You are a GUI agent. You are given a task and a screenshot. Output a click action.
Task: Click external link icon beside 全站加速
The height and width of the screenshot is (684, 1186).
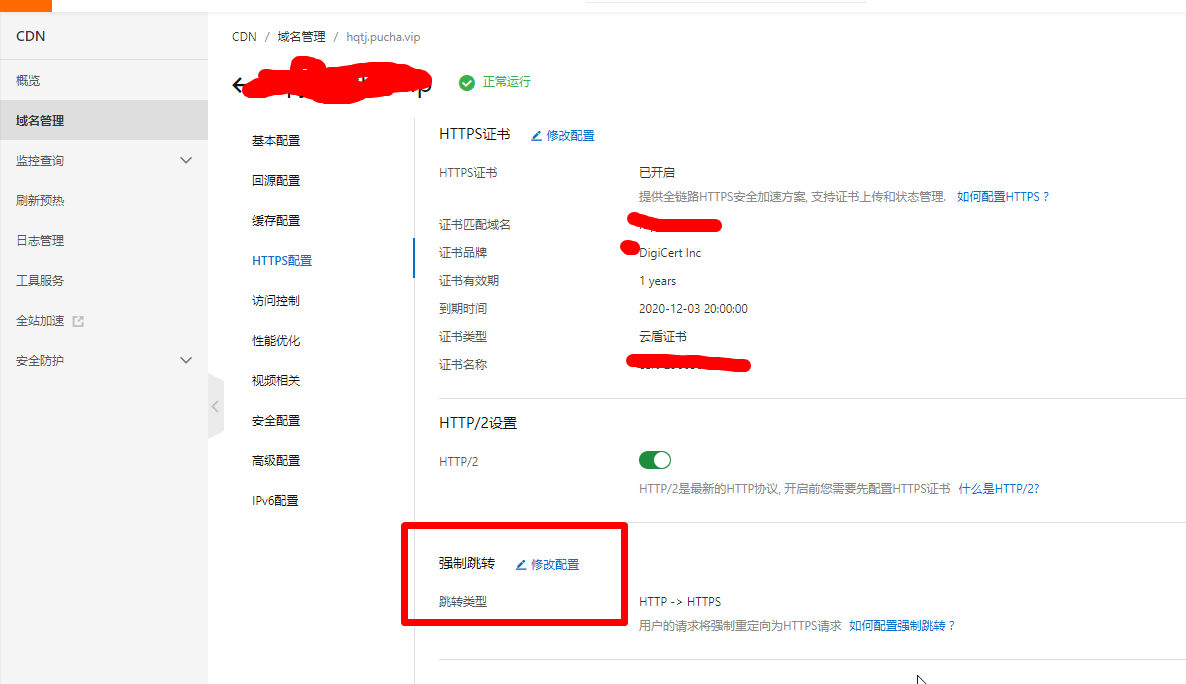coord(79,321)
